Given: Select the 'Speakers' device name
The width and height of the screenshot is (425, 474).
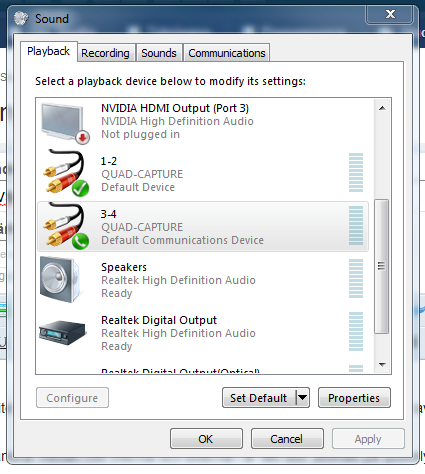Looking at the screenshot, I should tap(124, 267).
